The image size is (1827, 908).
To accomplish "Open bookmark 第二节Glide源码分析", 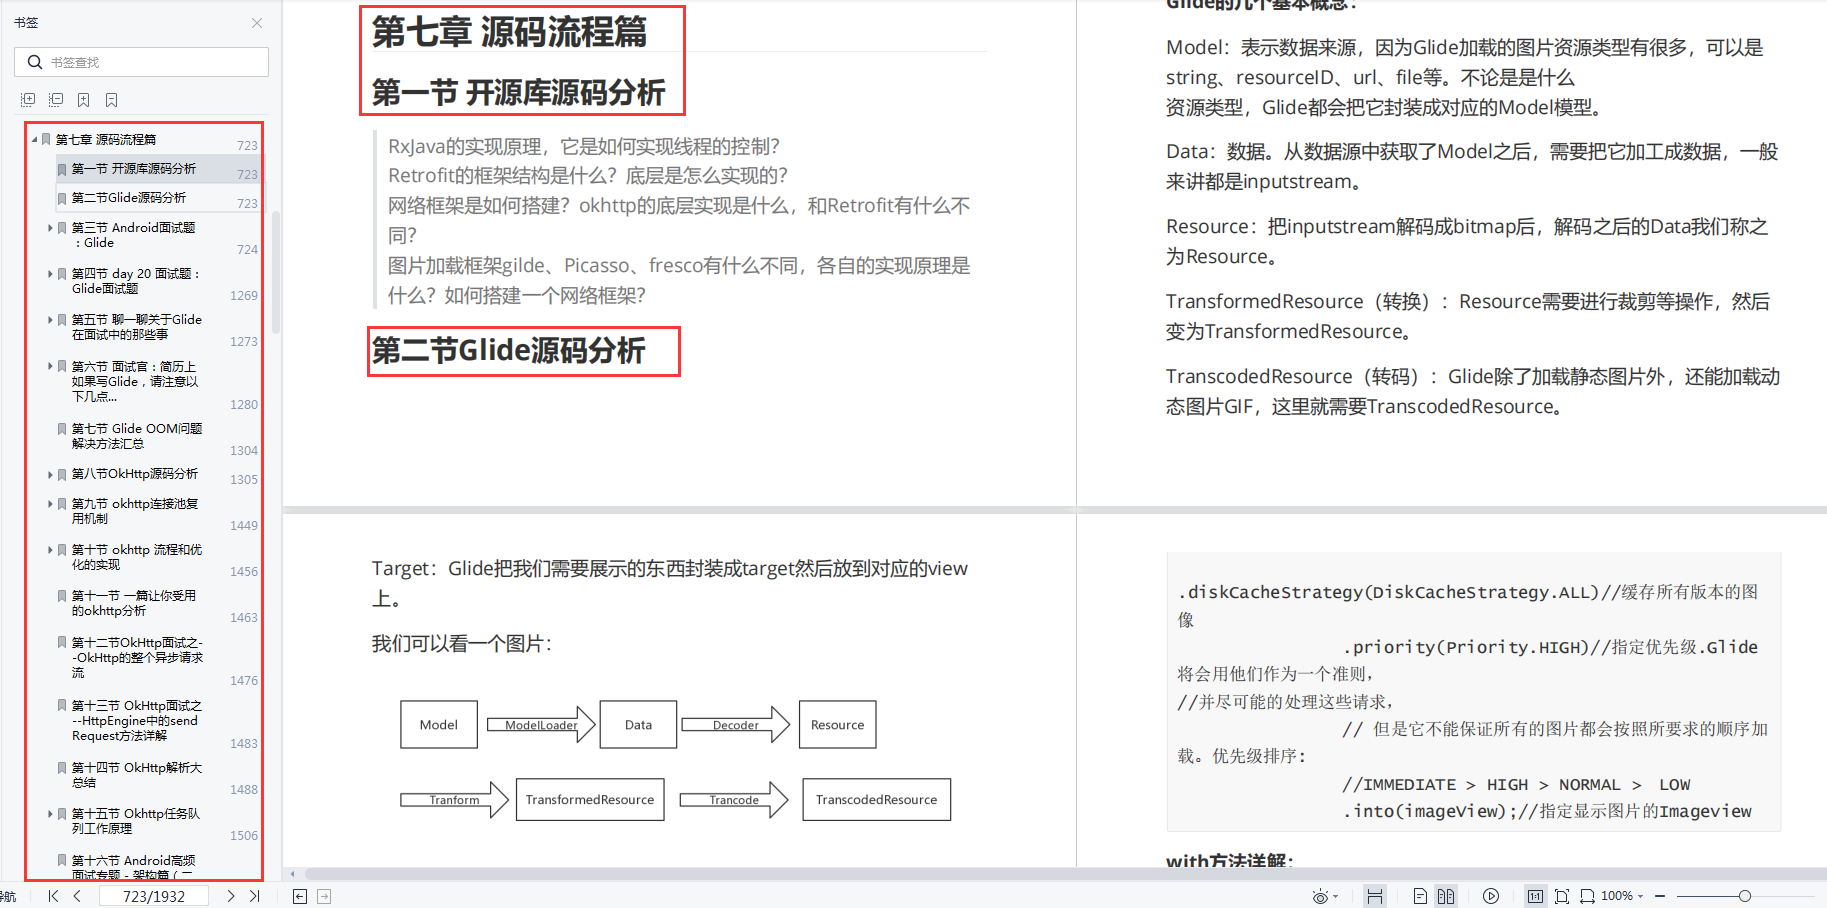I will (x=129, y=198).
